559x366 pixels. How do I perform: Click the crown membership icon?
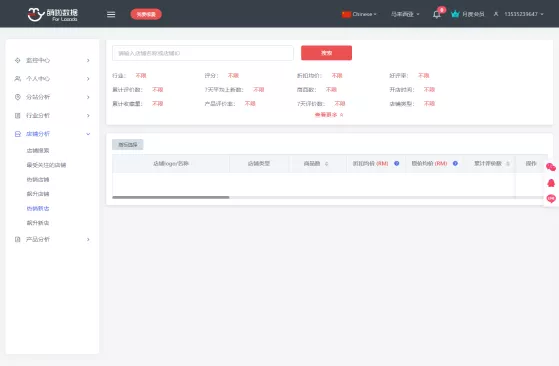point(455,14)
